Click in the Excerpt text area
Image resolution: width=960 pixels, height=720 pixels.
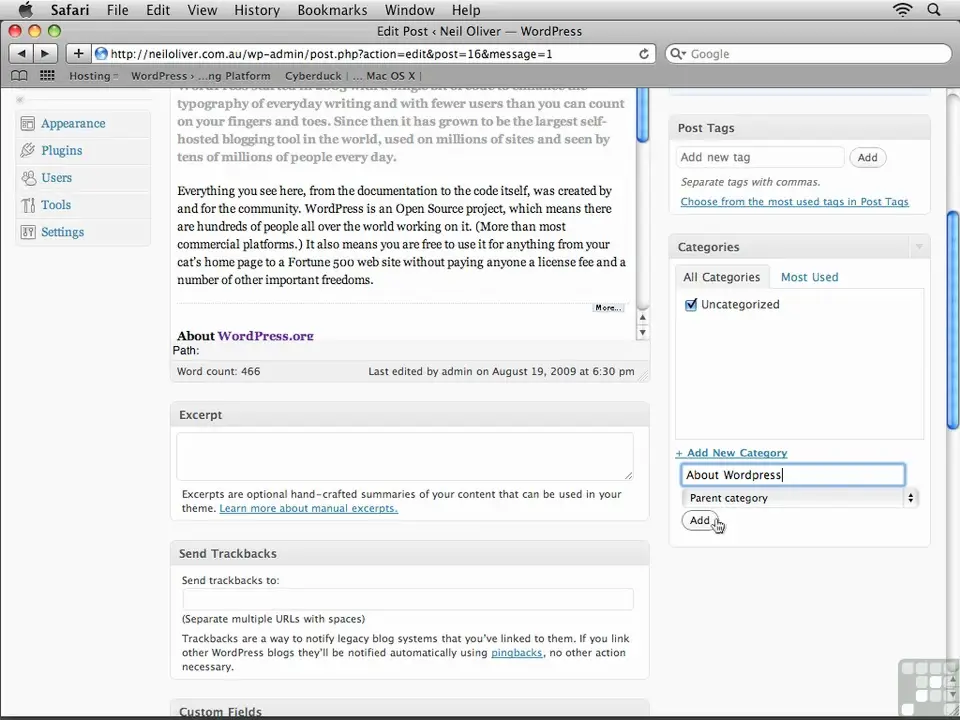coord(405,457)
